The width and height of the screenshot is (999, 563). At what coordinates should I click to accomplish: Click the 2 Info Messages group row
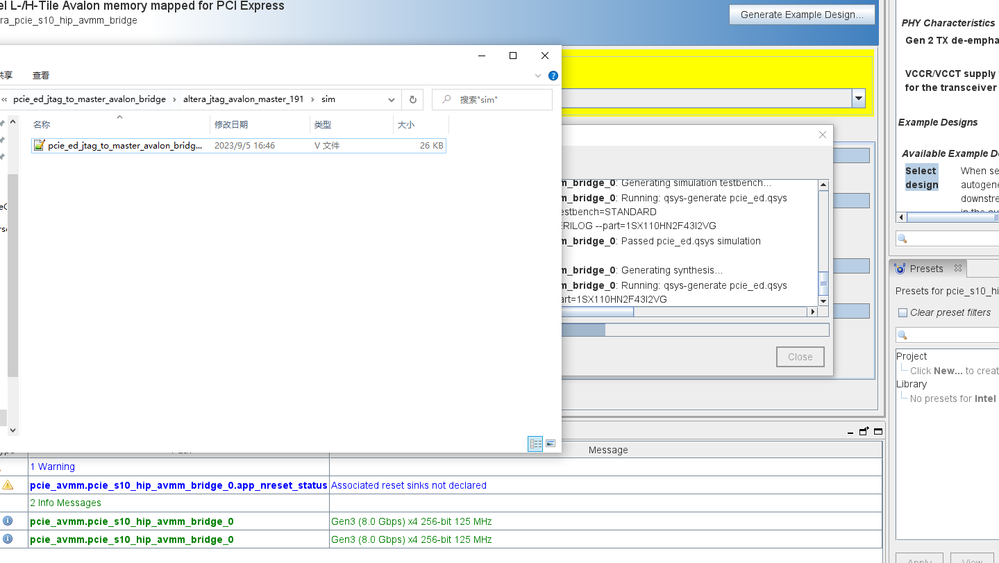pos(66,503)
